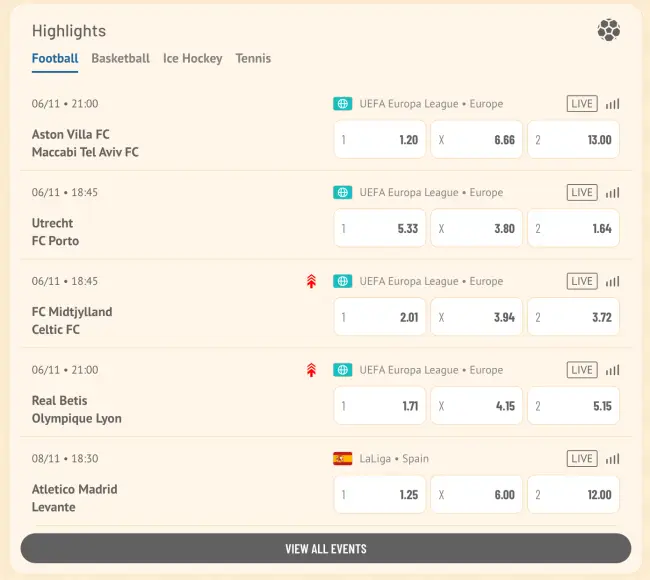Viewport: 650px width, 580px height.
Task: Bet on Celtic FC away win at 3.72
Action: pos(573,317)
